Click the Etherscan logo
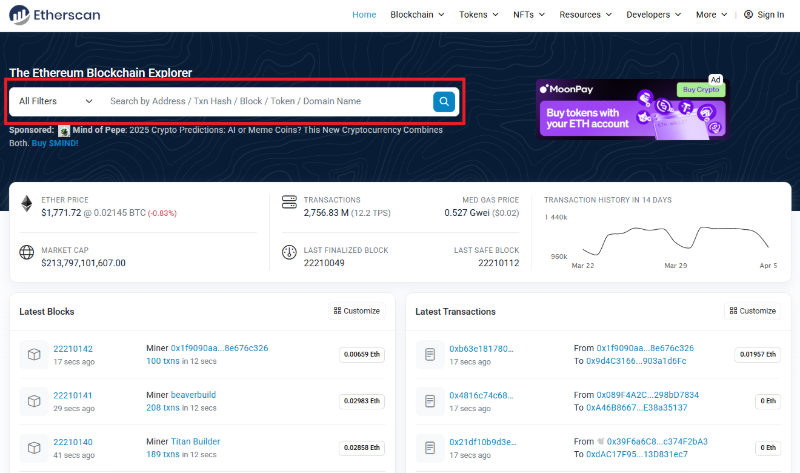This screenshot has height=473, width=800. [x=55, y=15]
